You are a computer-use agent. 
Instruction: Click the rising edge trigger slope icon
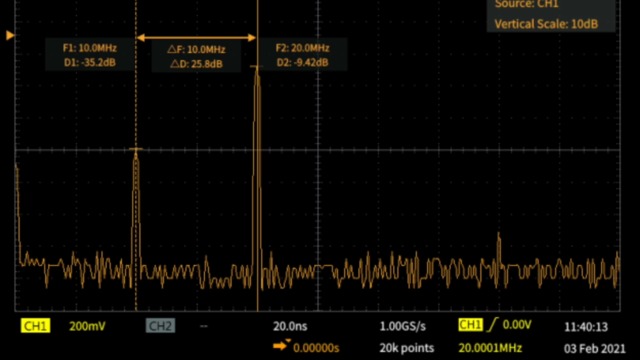coord(493,324)
